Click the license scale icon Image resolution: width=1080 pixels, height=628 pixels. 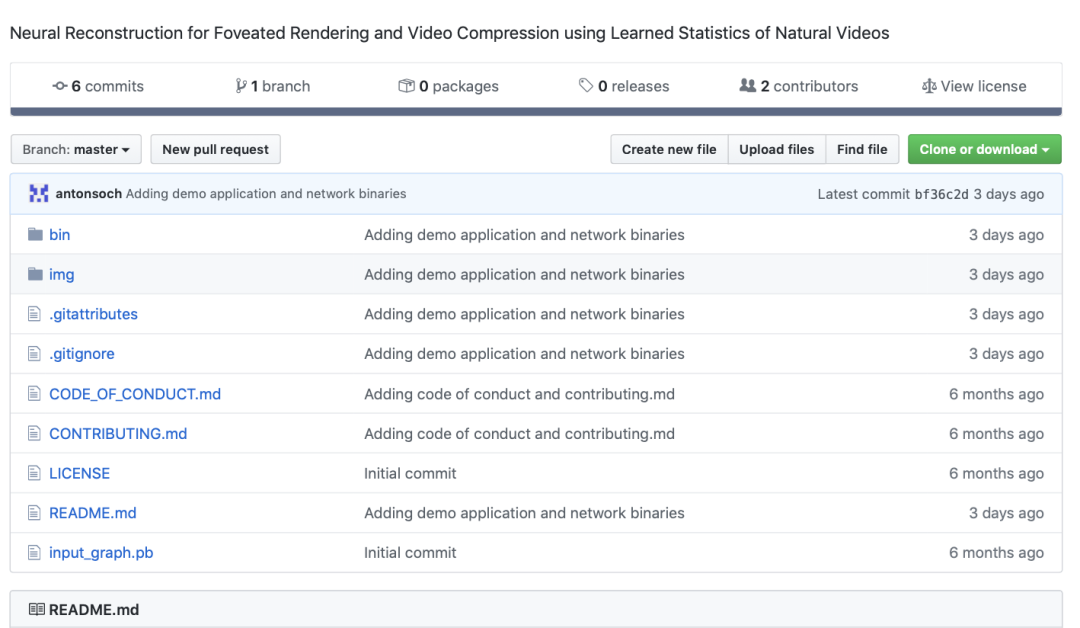coord(929,86)
